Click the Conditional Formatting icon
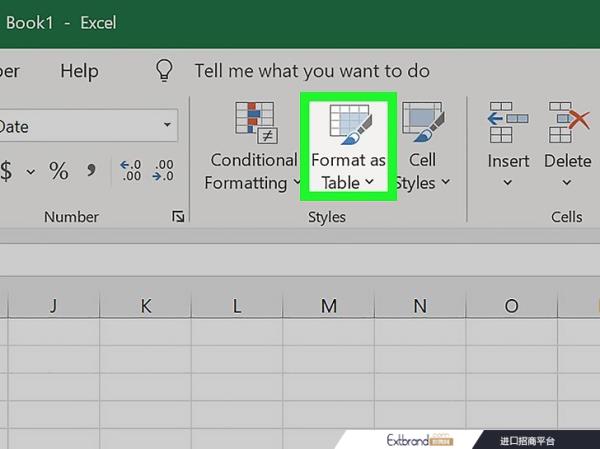600x449 pixels. [254, 123]
